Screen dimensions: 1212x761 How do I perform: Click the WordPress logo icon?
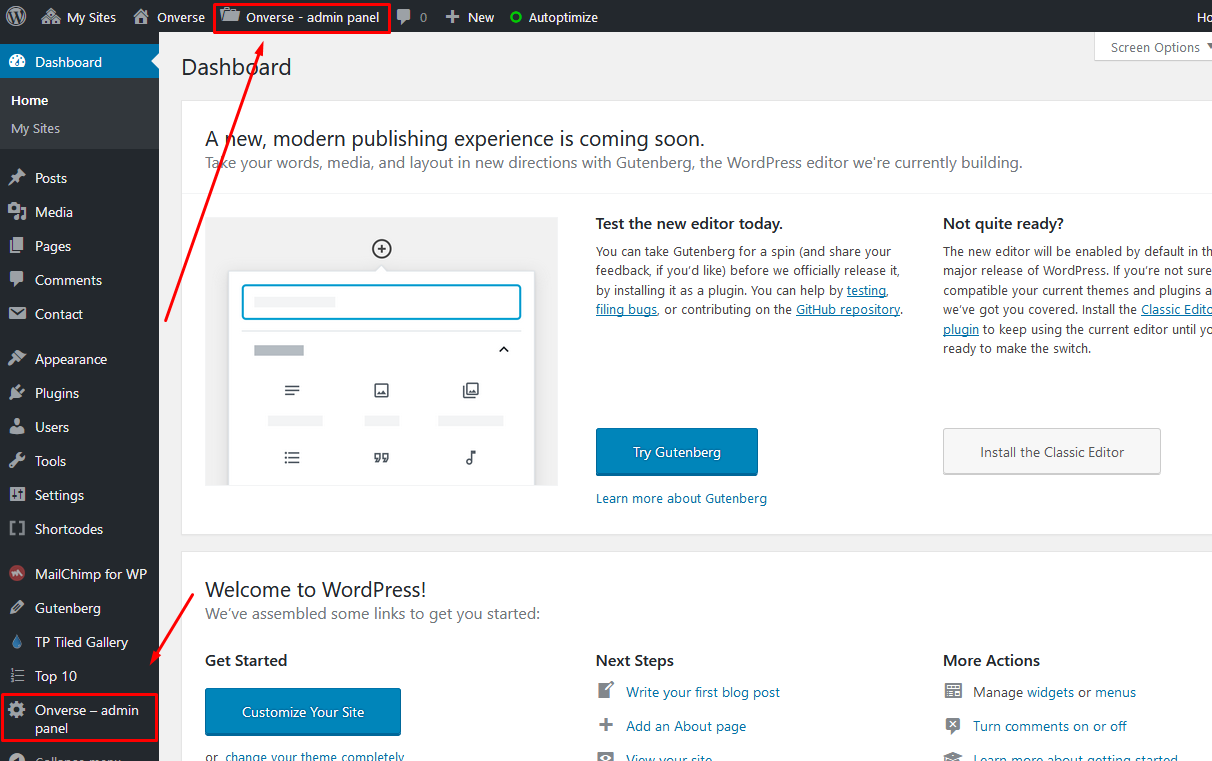click(16, 16)
